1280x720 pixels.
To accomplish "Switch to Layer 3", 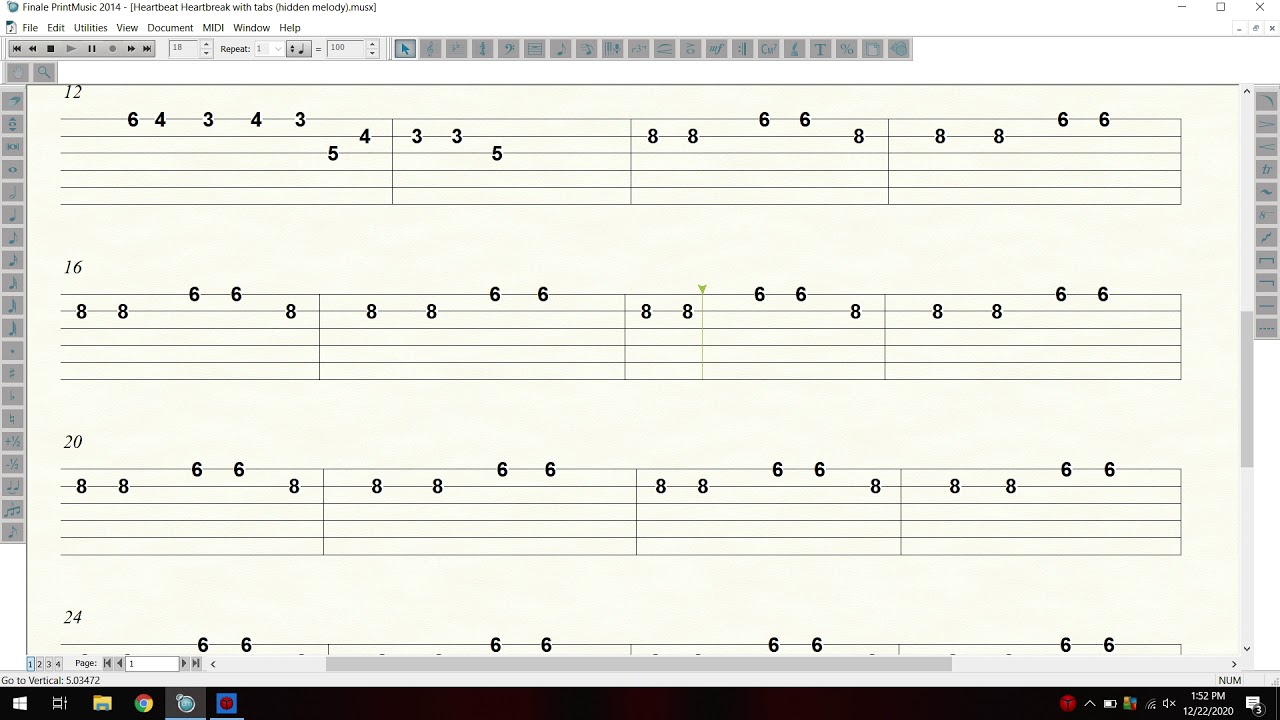I will 48,664.
